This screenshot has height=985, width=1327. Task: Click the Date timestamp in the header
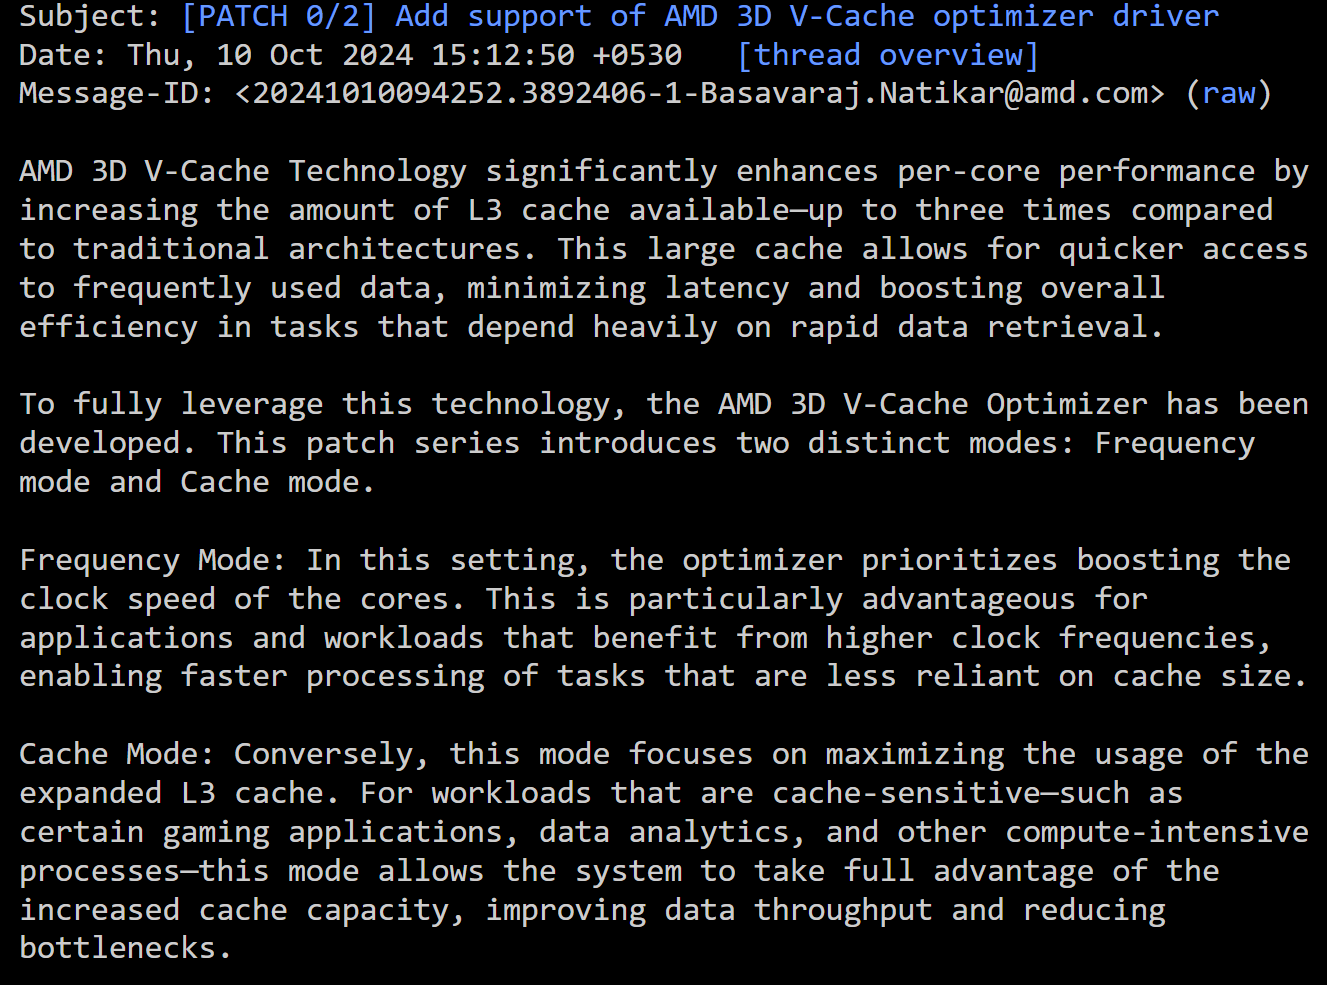coord(404,55)
